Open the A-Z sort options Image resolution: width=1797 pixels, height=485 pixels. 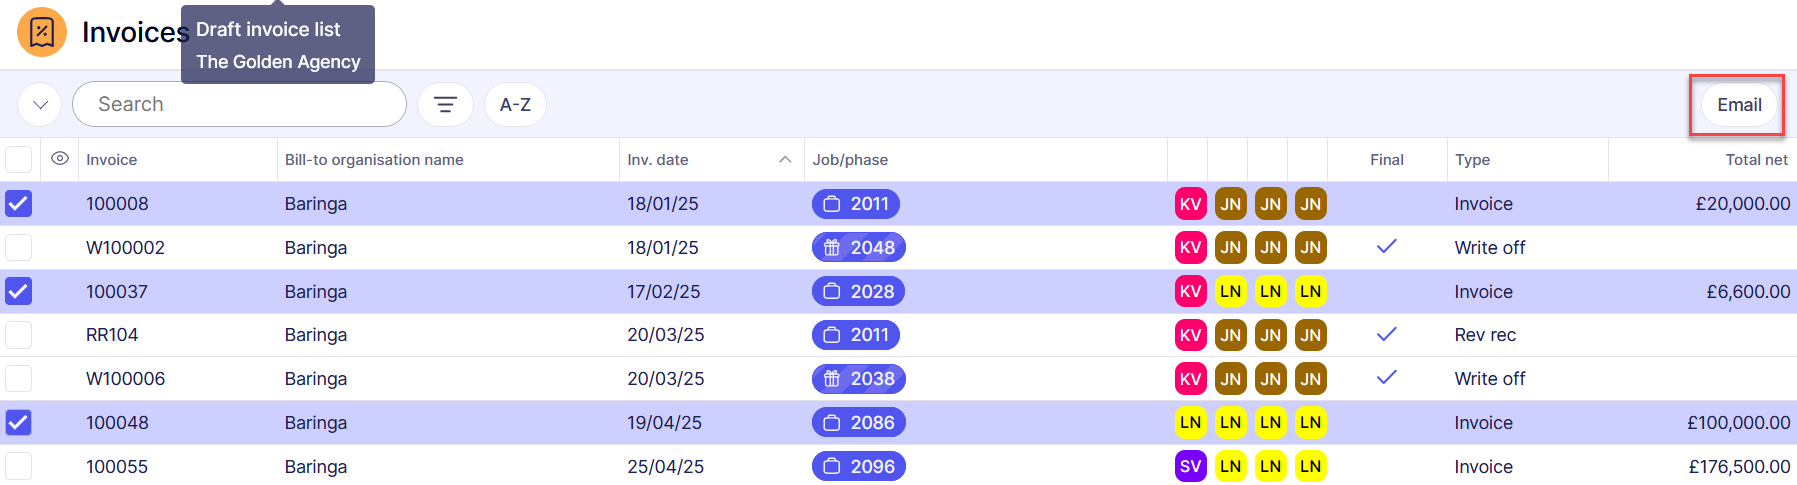pos(515,104)
